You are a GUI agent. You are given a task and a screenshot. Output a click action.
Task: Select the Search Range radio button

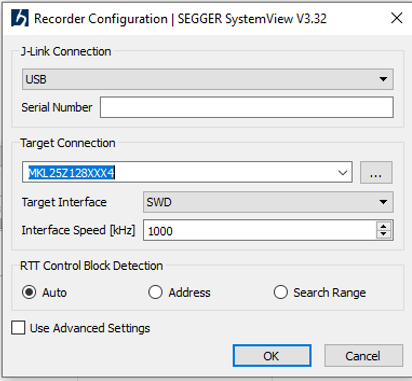click(x=281, y=292)
